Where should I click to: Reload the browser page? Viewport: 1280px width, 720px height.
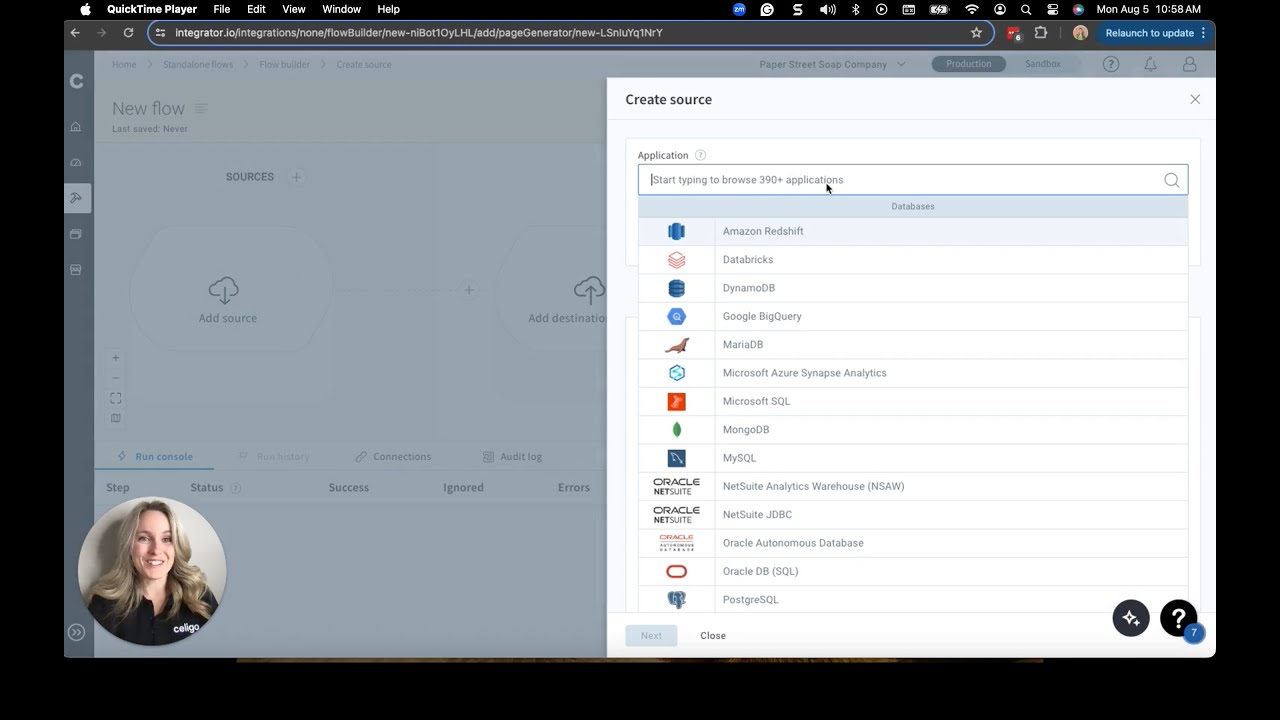click(x=128, y=33)
